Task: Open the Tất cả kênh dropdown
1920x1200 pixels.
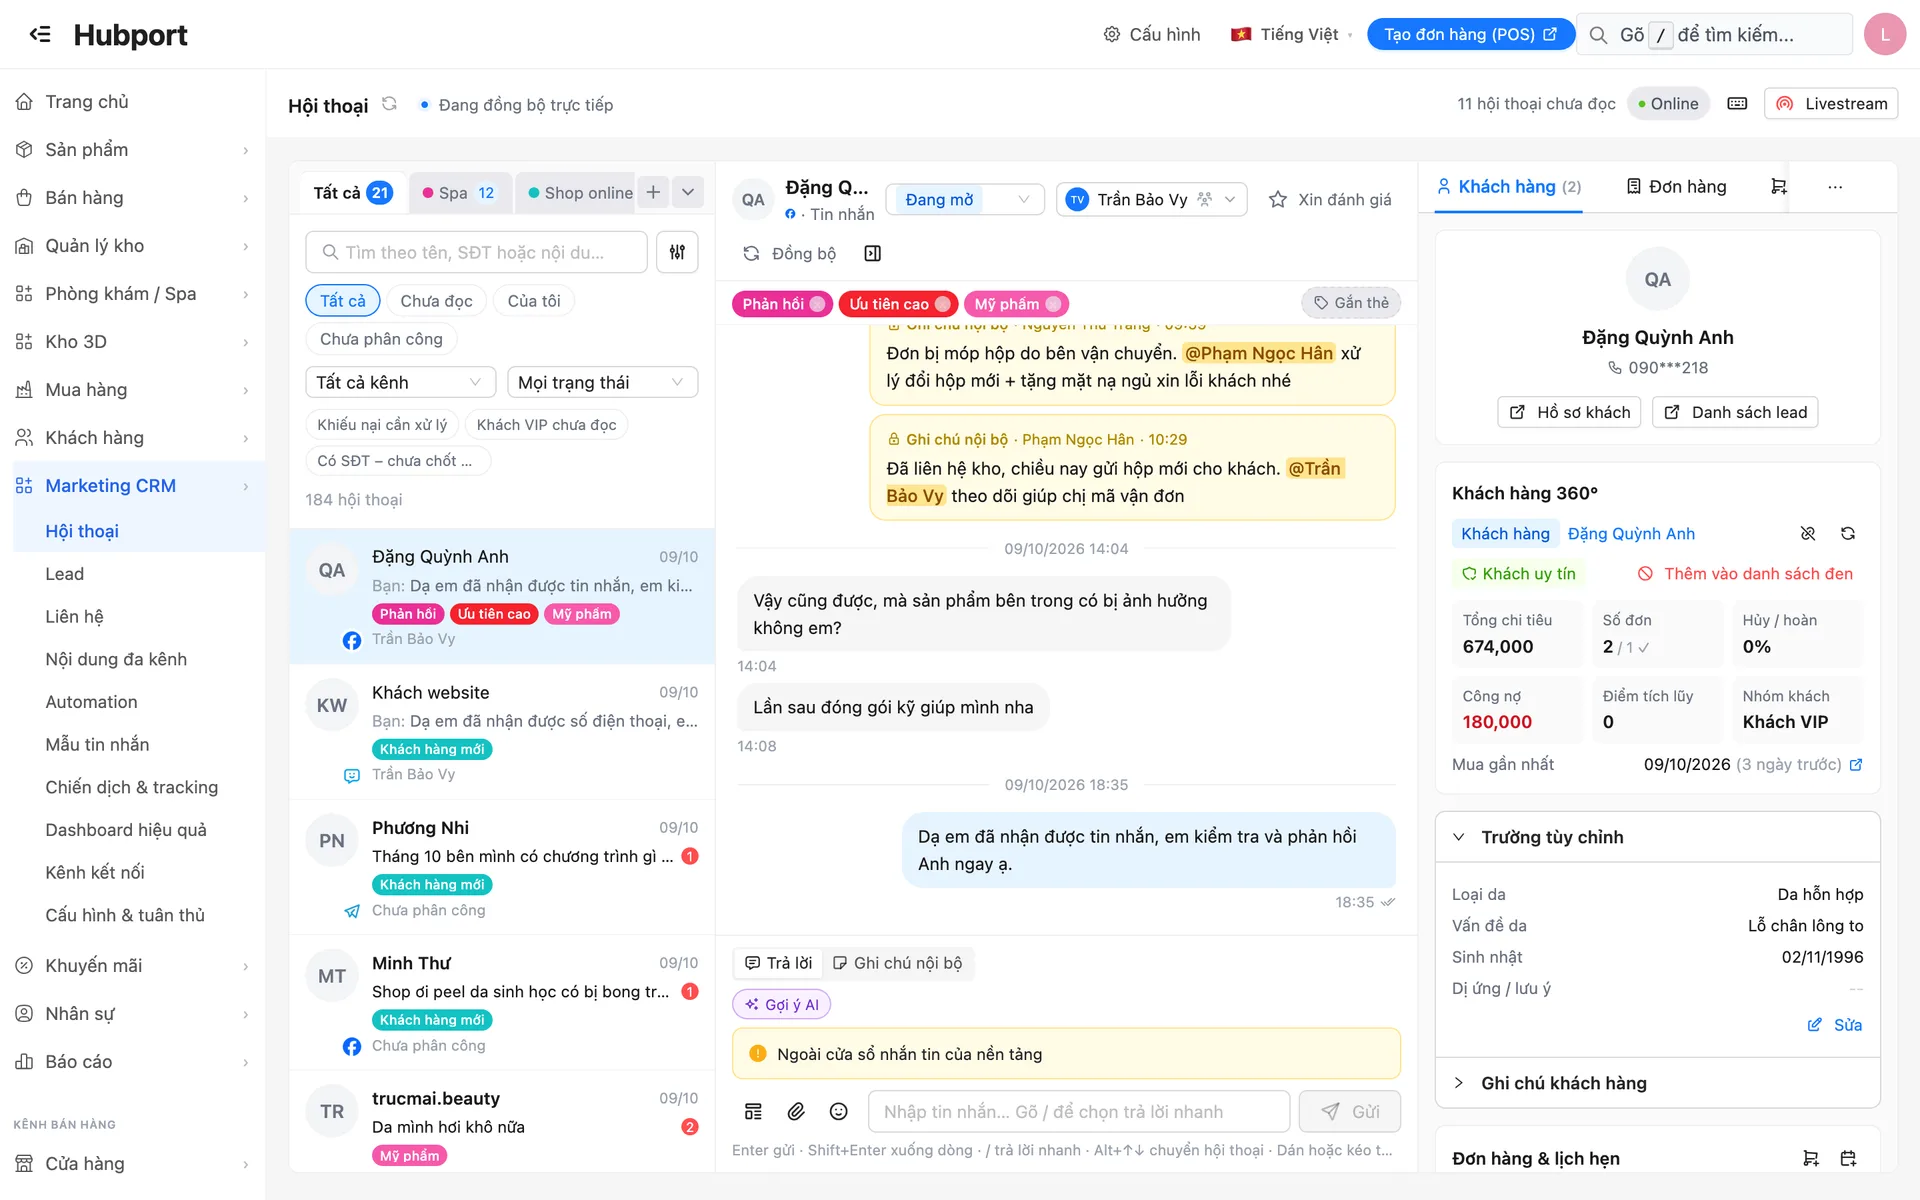Action: click(x=401, y=382)
